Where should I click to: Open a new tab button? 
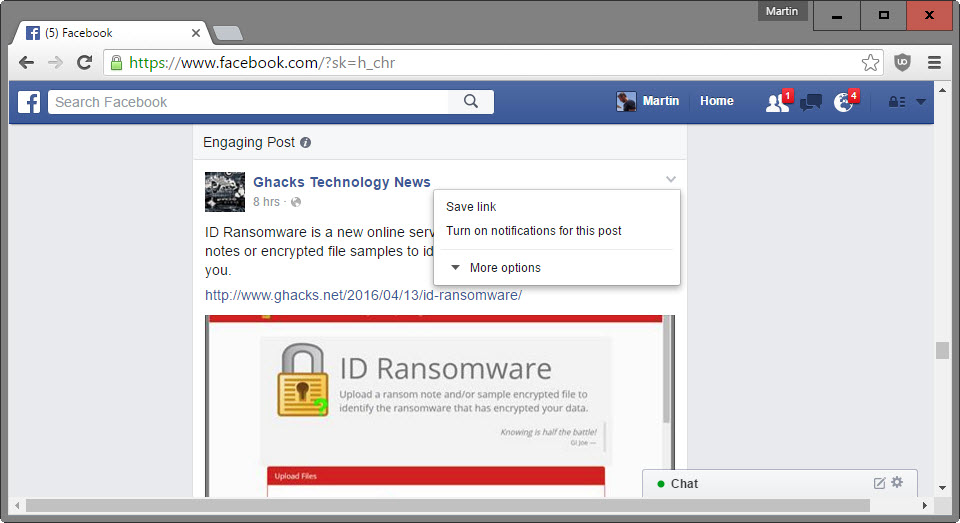[228, 33]
